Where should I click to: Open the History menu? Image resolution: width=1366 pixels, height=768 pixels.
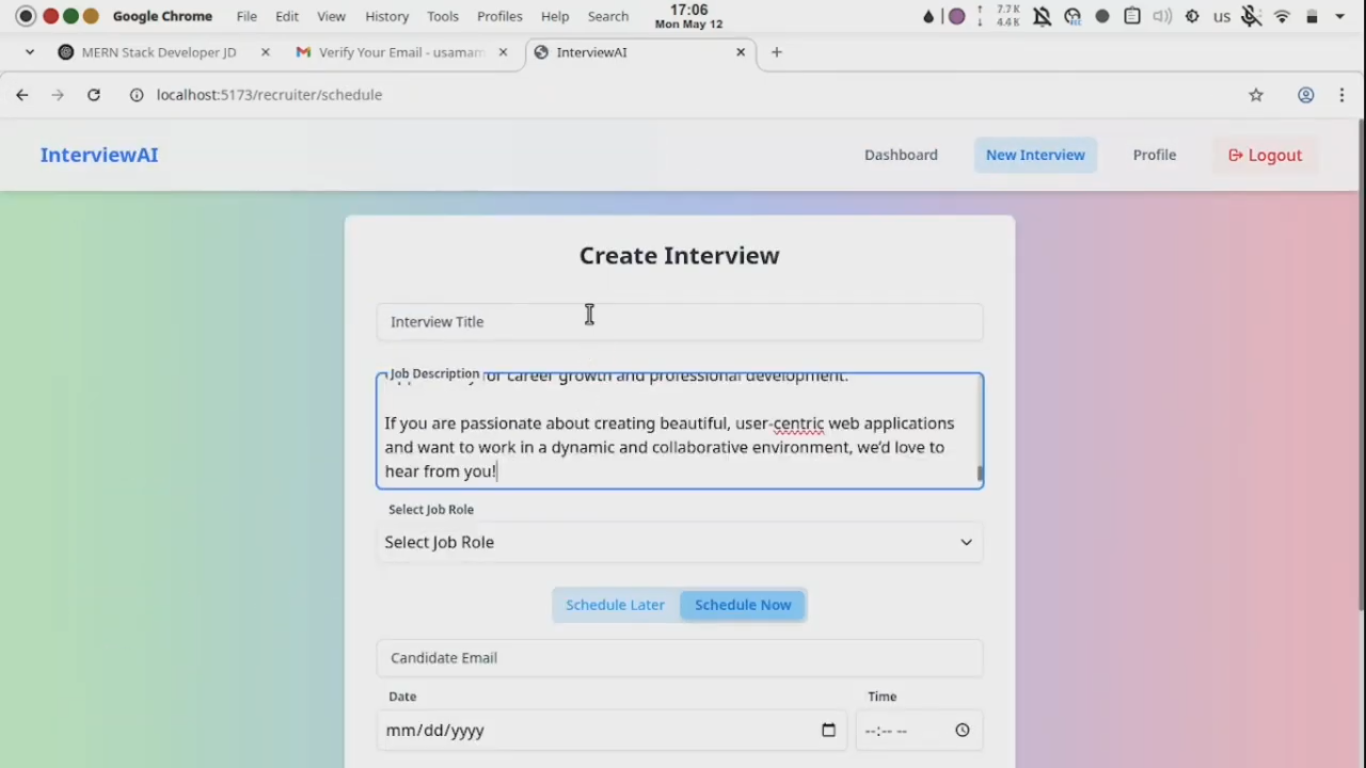pos(387,16)
